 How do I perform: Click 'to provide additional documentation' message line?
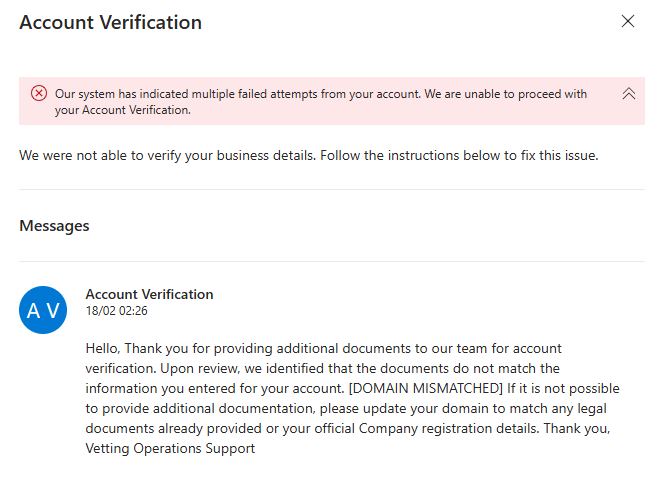(201, 409)
